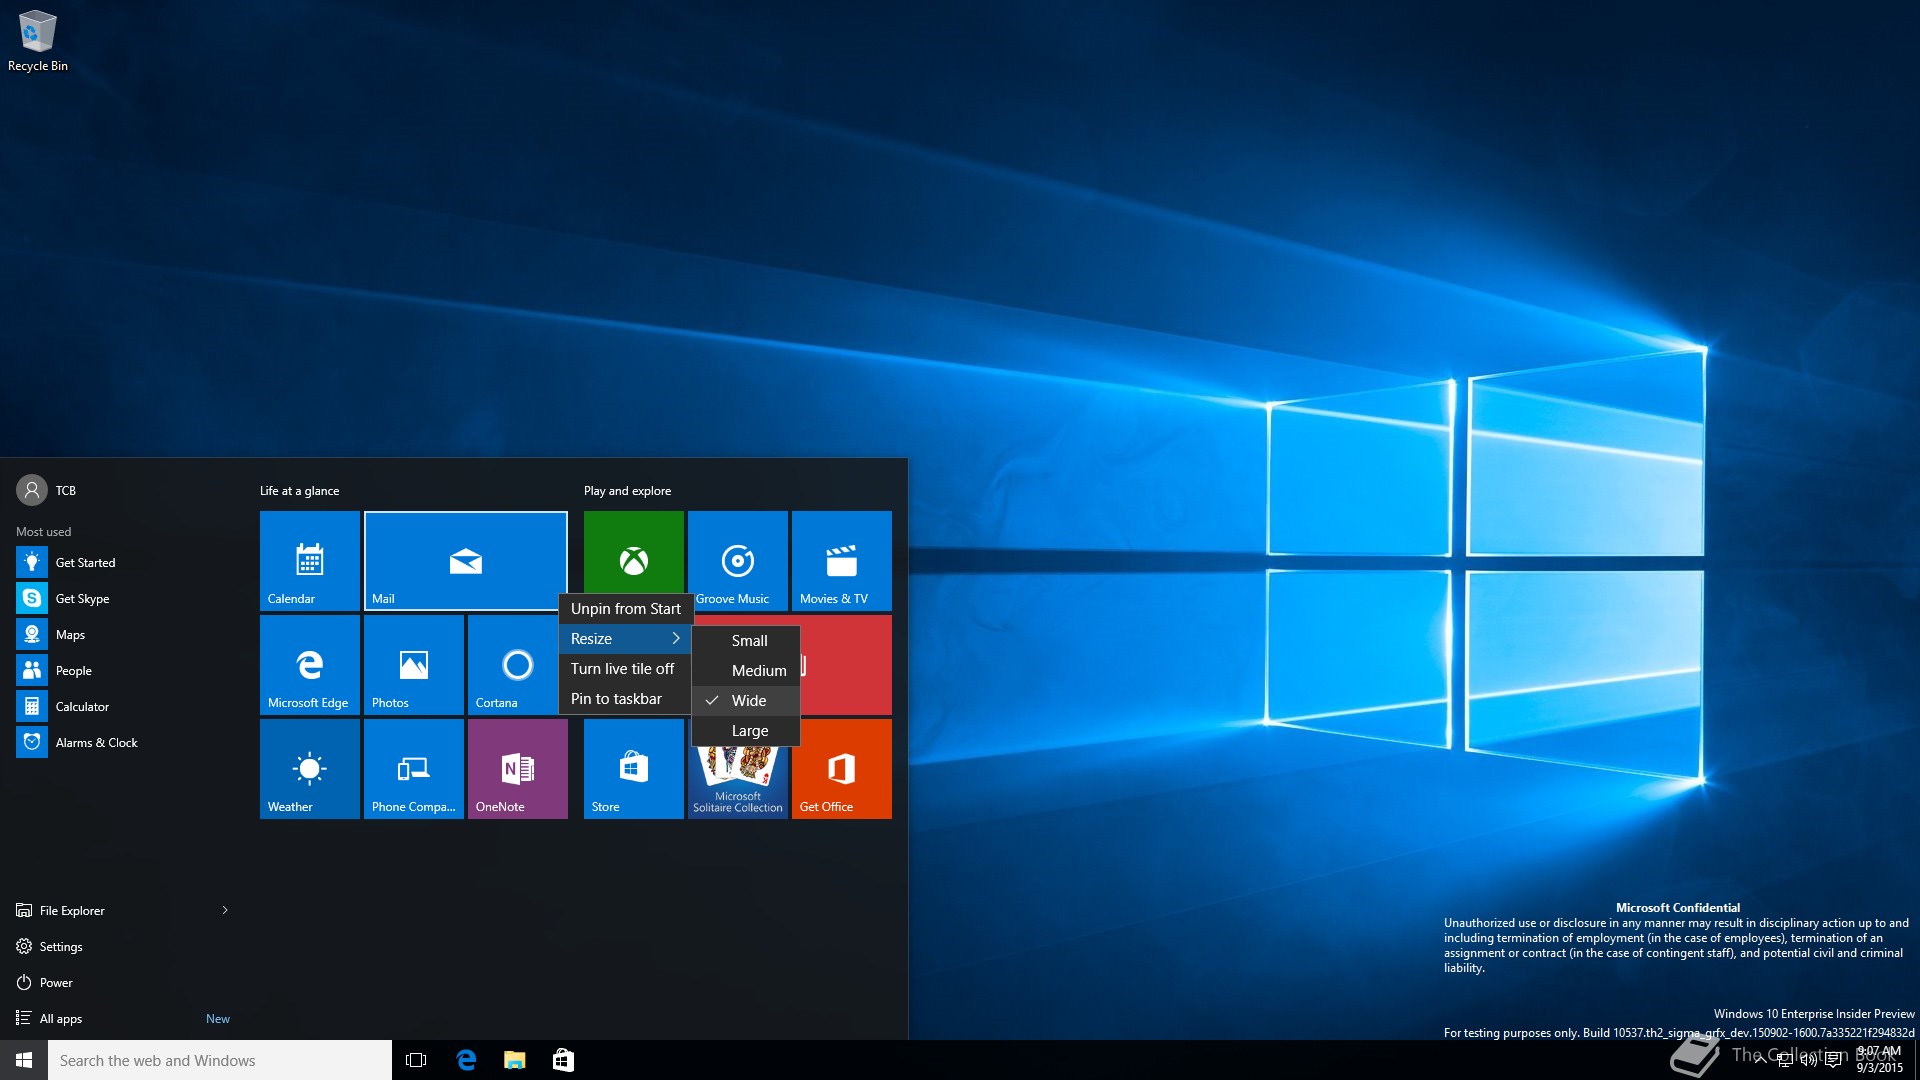Choose the Large tile size
Image resolution: width=1920 pixels, height=1080 pixels.
(x=746, y=731)
